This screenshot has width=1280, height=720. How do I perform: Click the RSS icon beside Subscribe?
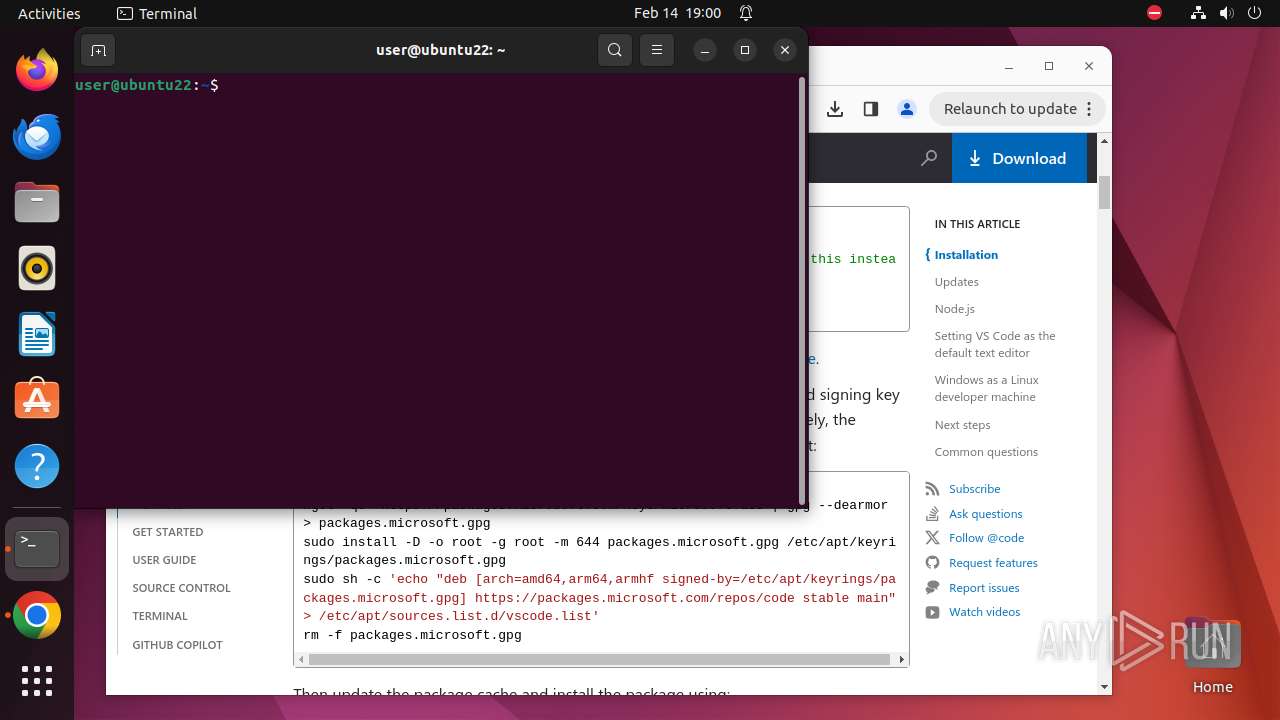click(932, 489)
